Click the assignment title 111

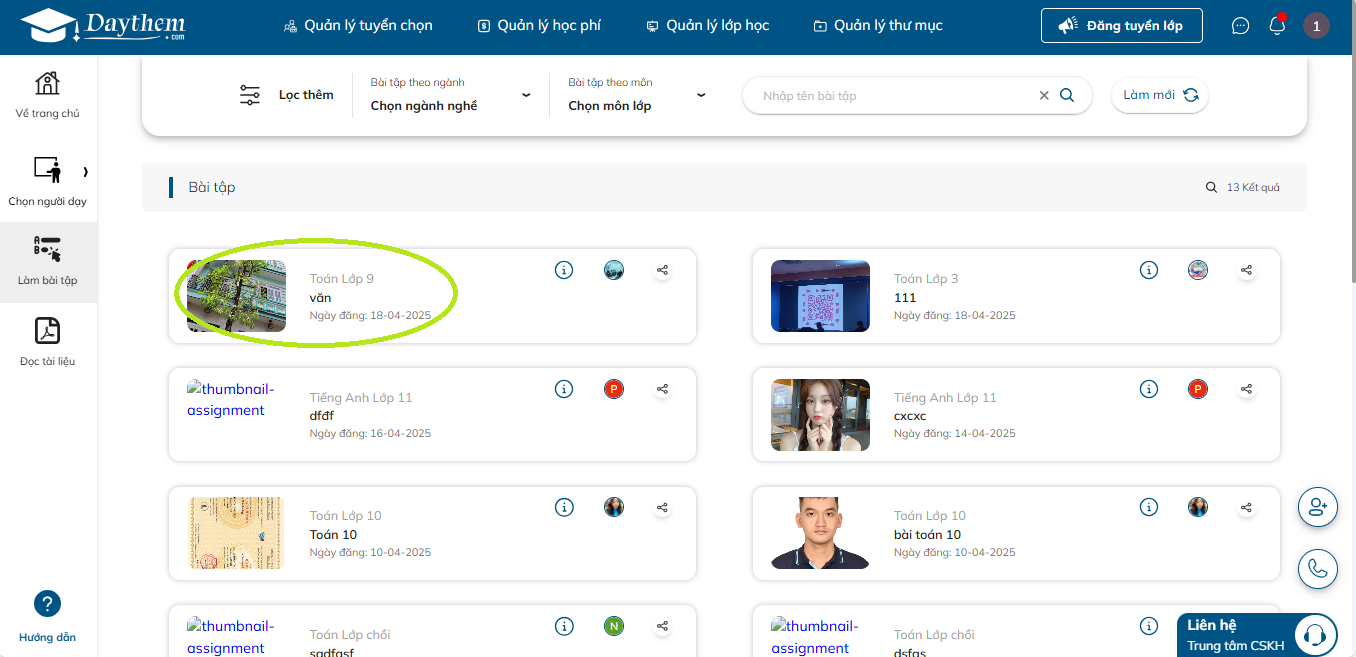click(x=905, y=298)
